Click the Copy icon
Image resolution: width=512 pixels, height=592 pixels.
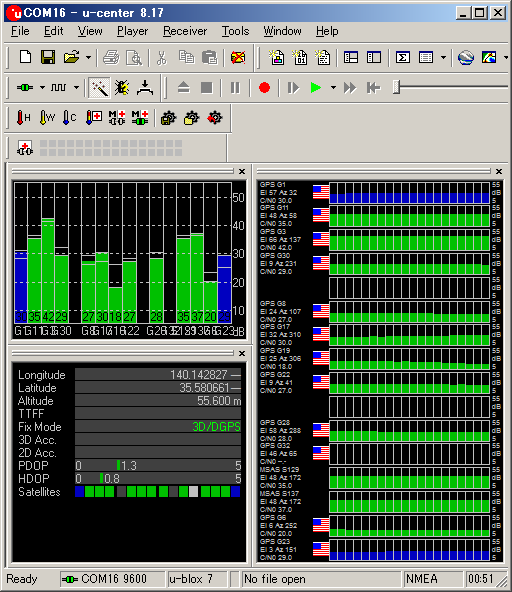point(186,57)
